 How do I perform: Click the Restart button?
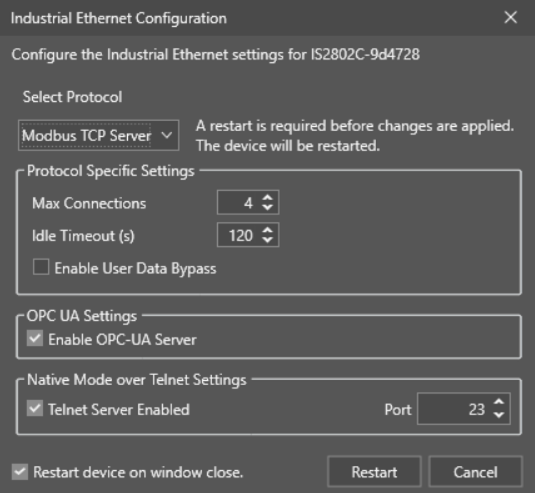coord(374,472)
